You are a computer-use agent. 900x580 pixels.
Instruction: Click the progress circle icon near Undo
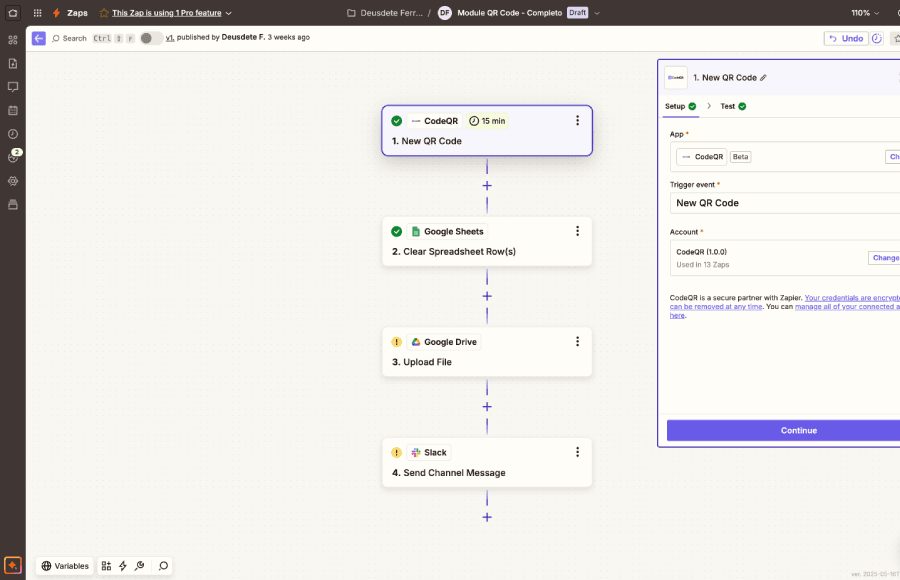876,37
